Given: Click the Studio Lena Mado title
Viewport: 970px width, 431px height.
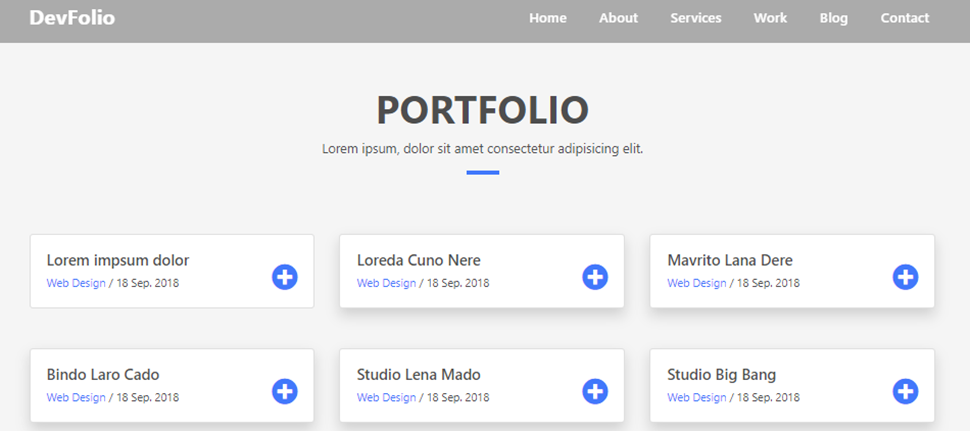Looking at the screenshot, I should pyautogui.click(x=419, y=375).
